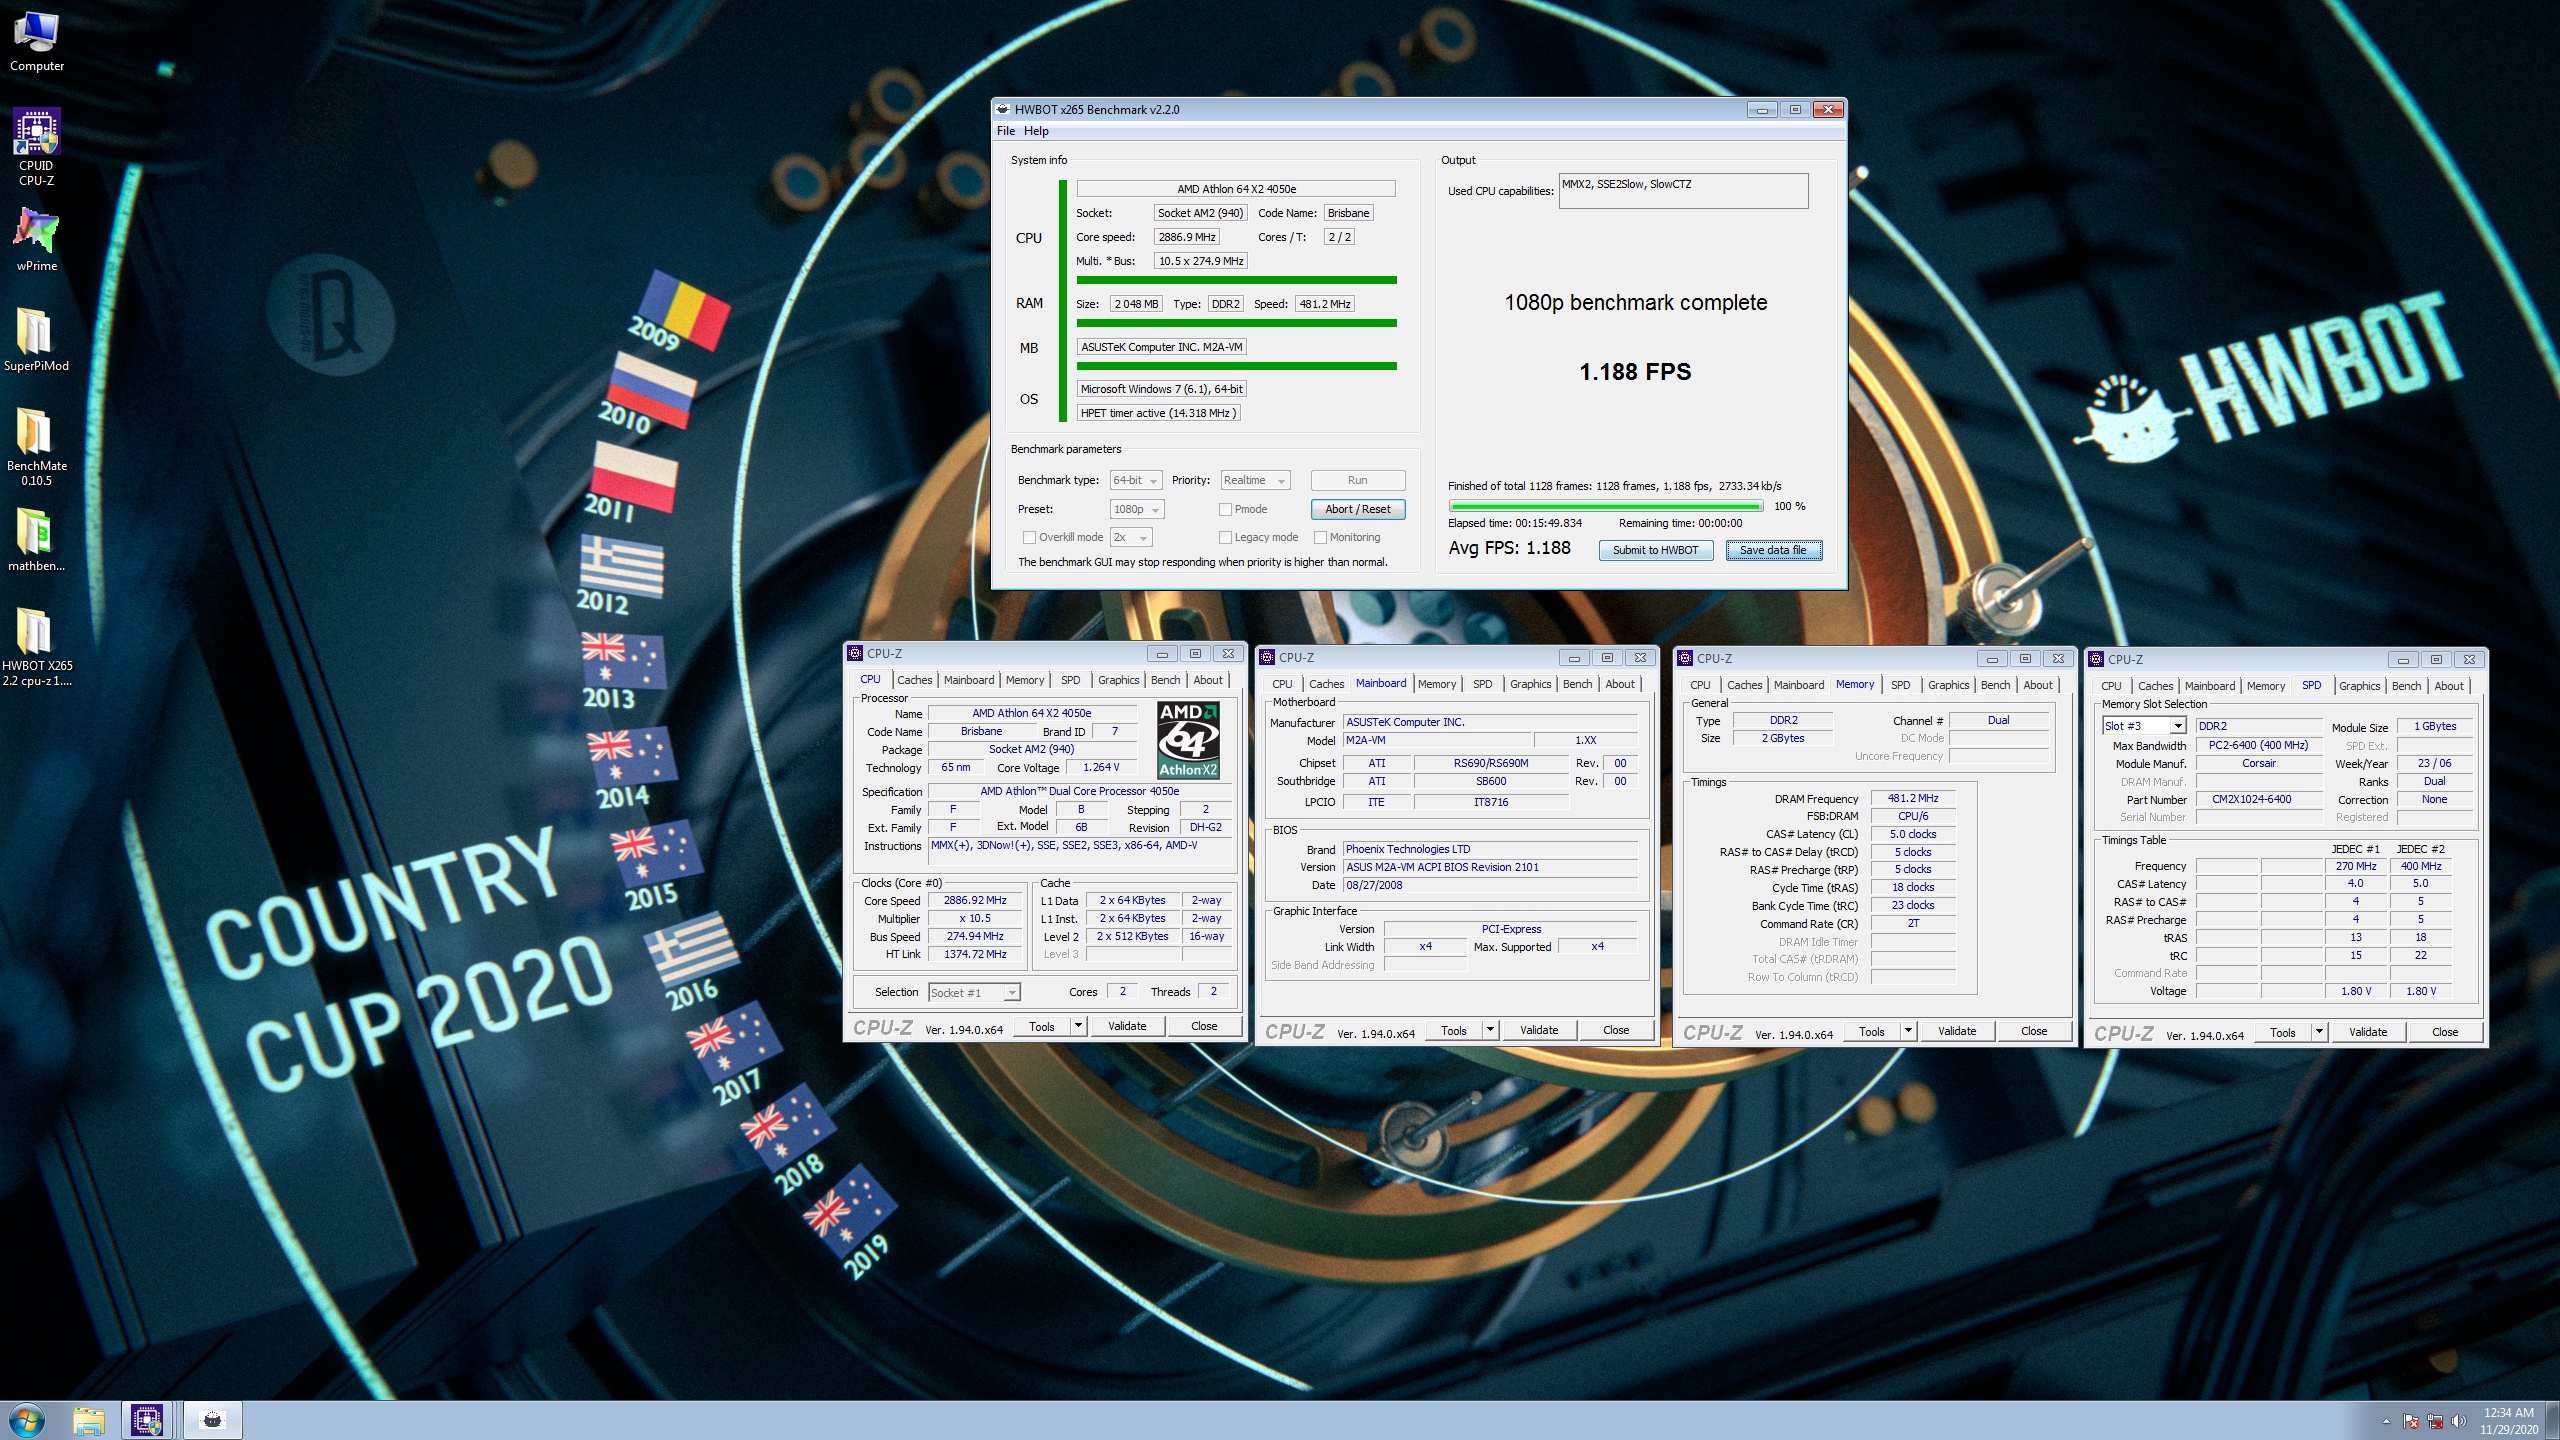Viewport: 2560px width, 1440px height.
Task: Click the title icon of the CPU tab CPU-Z window
Action: point(855,653)
